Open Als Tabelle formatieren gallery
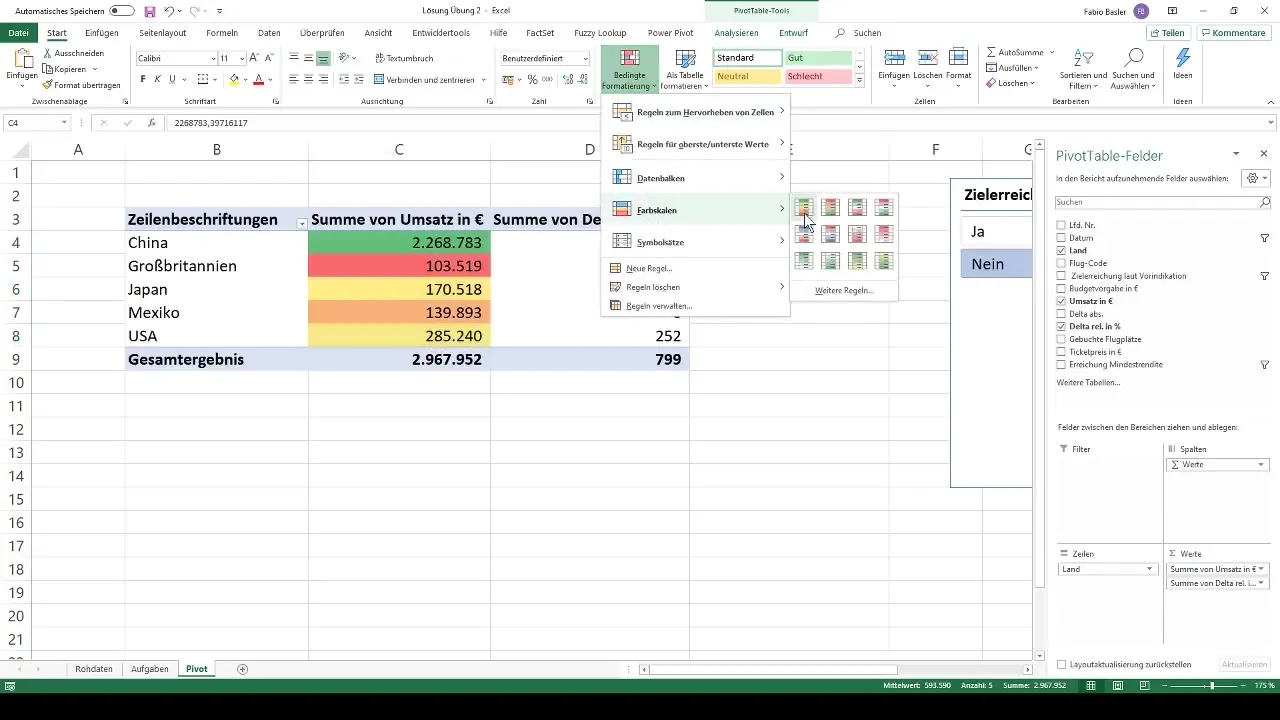This screenshot has height=720, width=1280. pos(685,69)
